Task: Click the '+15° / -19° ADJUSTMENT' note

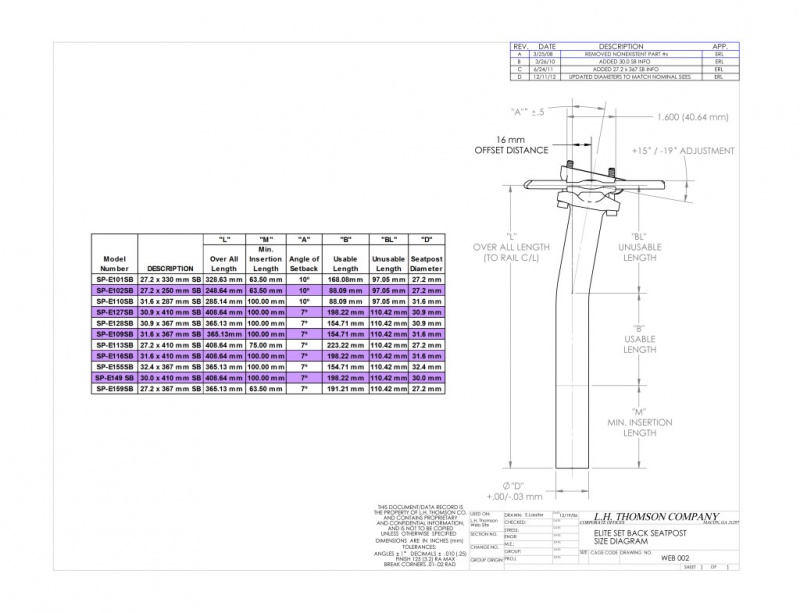Action: (x=683, y=151)
